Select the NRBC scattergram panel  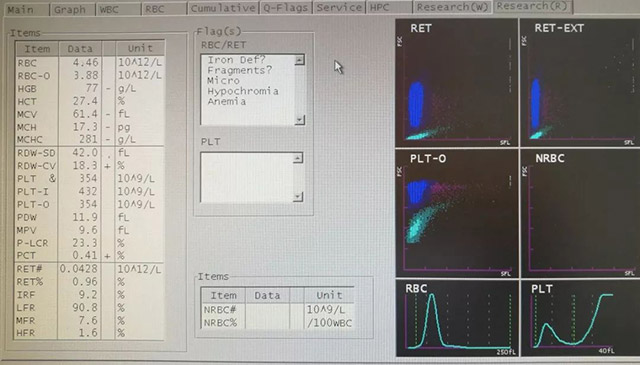pyautogui.click(x=580, y=214)
